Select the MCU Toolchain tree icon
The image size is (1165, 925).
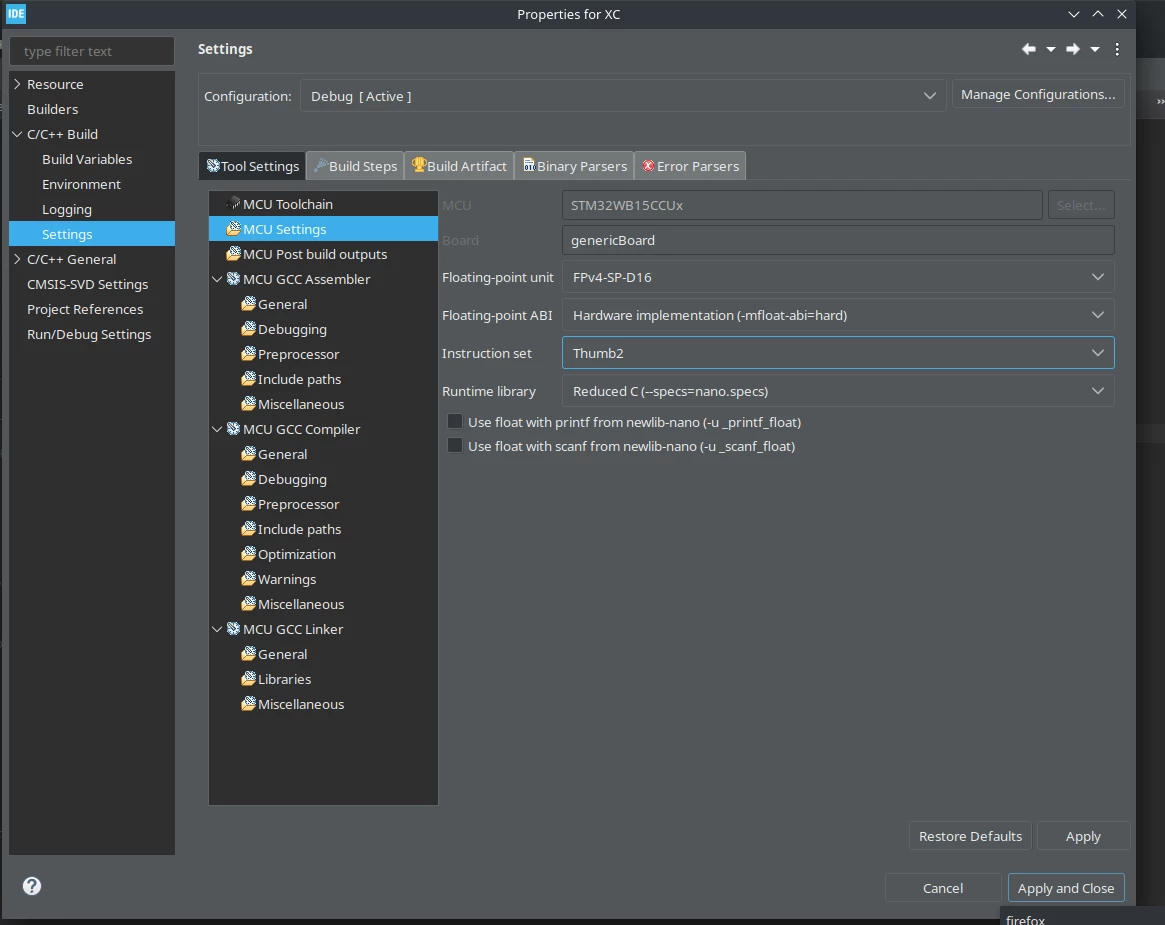(x=233, y=204)
